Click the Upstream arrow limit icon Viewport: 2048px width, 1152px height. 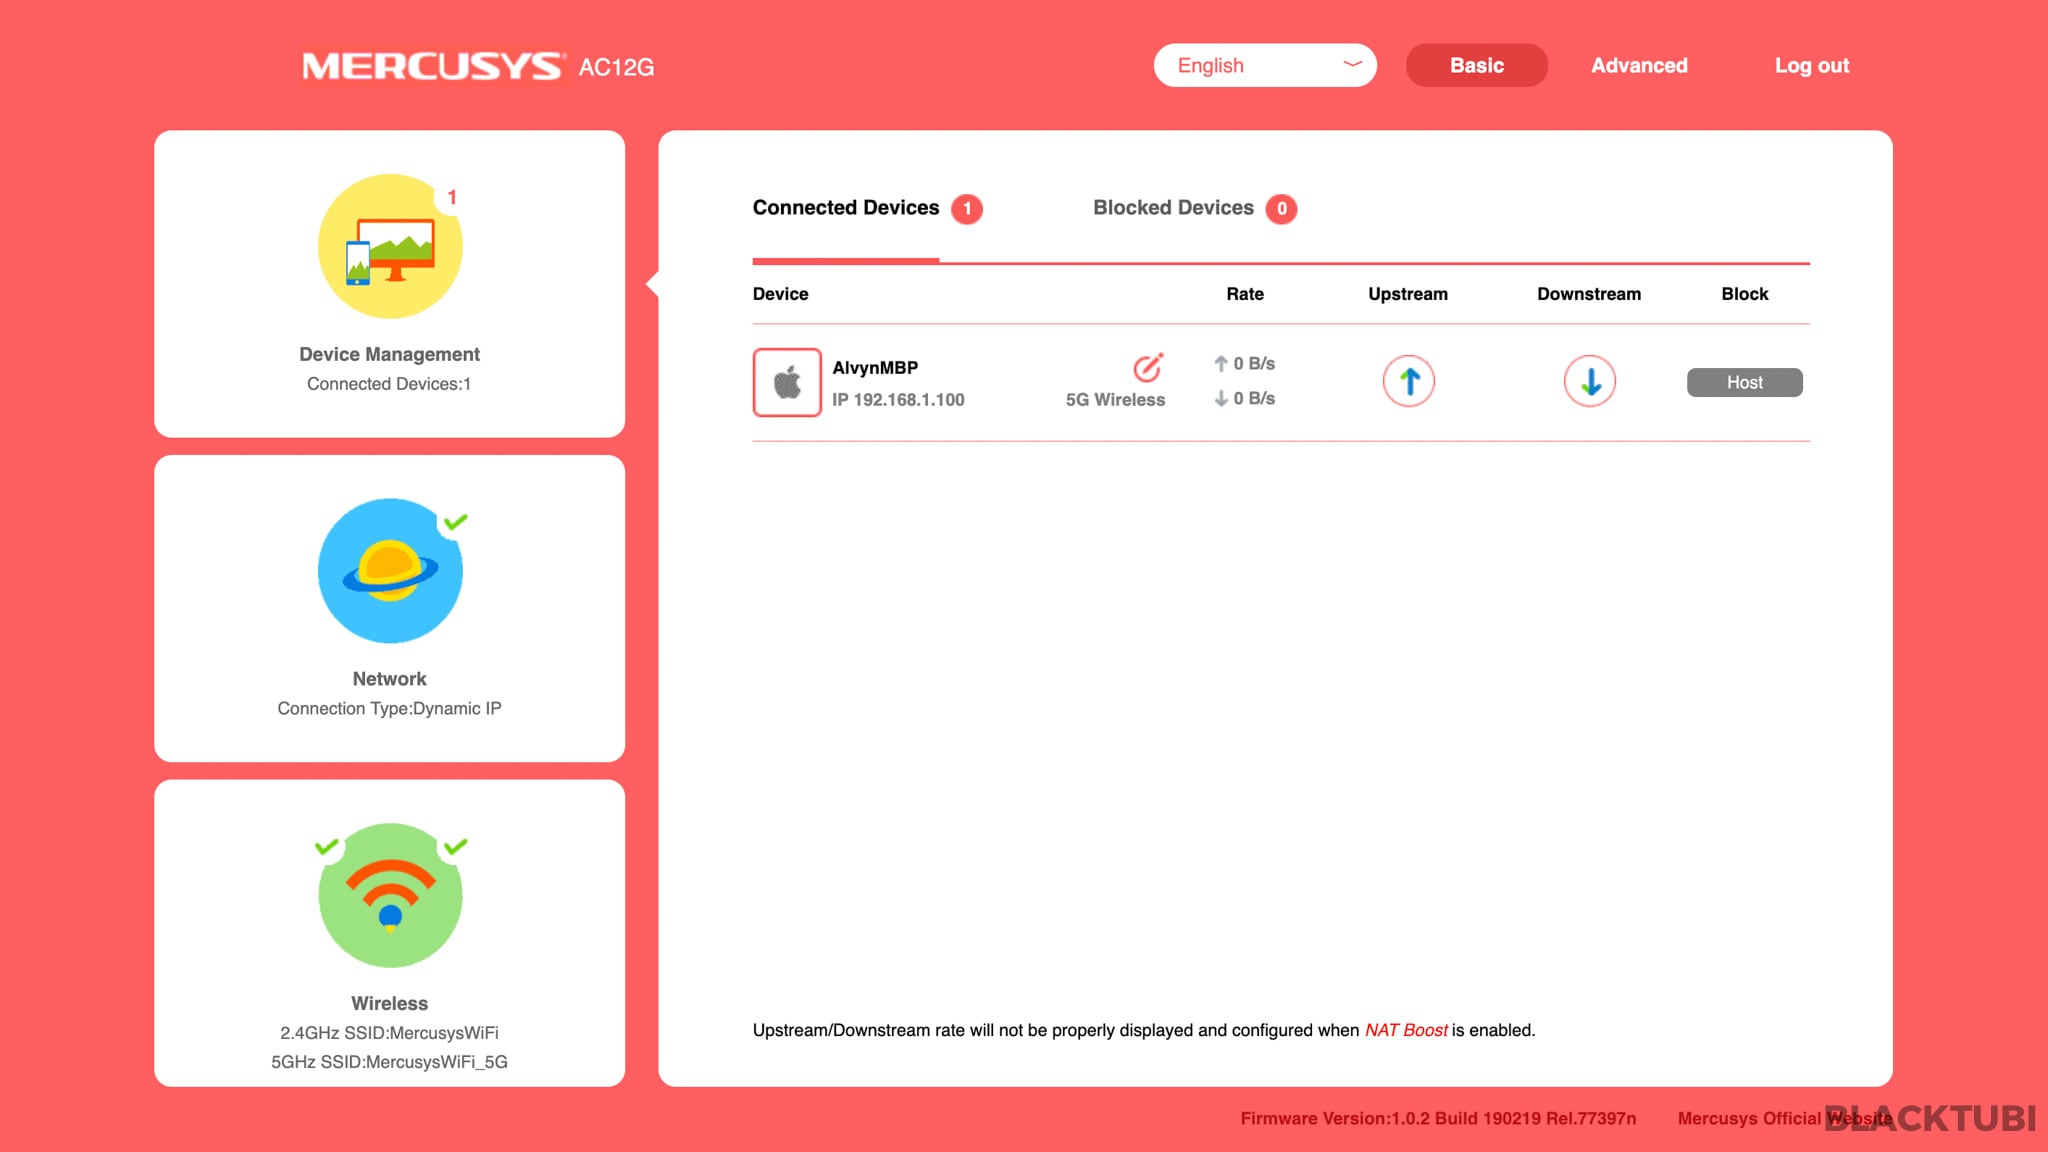1408,381
